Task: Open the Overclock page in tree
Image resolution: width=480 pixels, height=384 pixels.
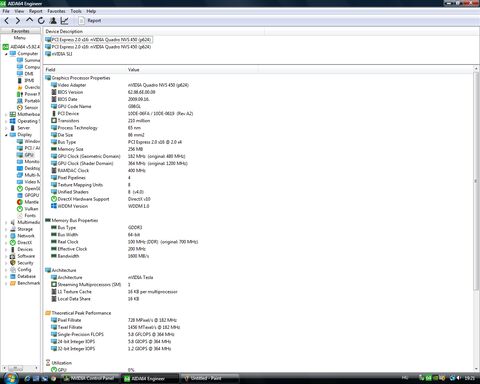Action: [28, 87]
